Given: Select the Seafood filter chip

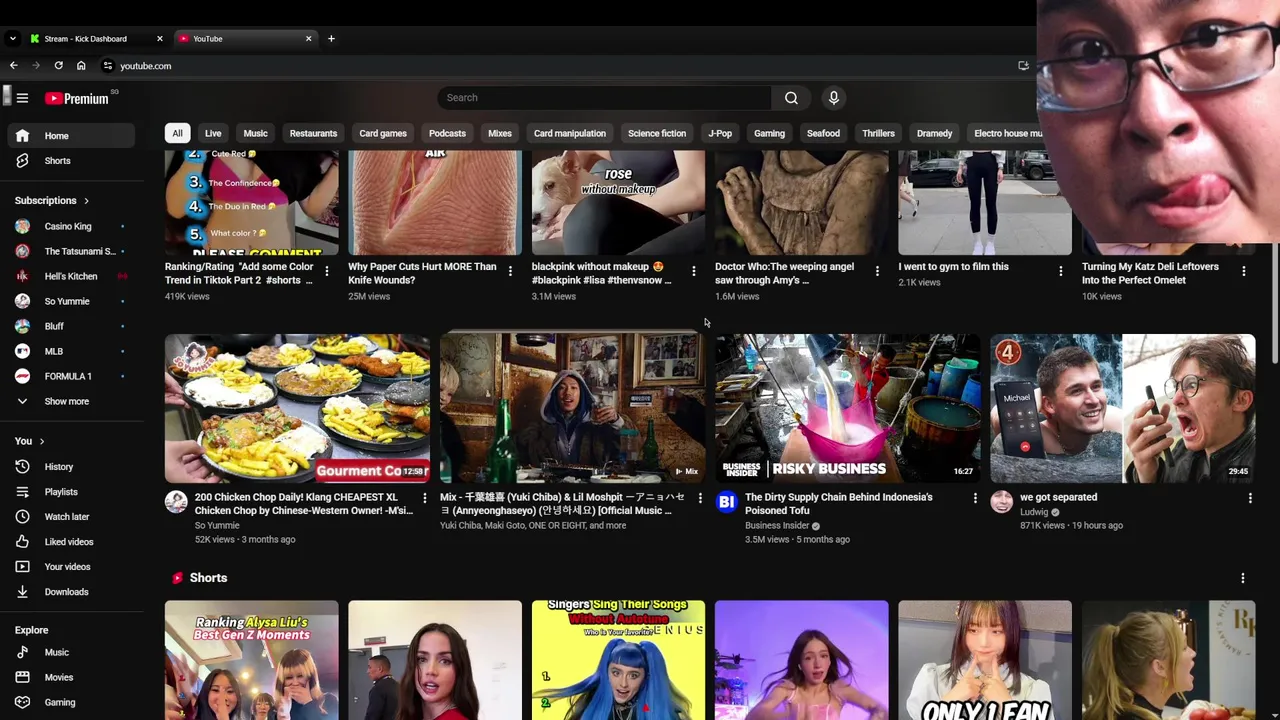Looking at the screenshot, I should click(823, 133).
